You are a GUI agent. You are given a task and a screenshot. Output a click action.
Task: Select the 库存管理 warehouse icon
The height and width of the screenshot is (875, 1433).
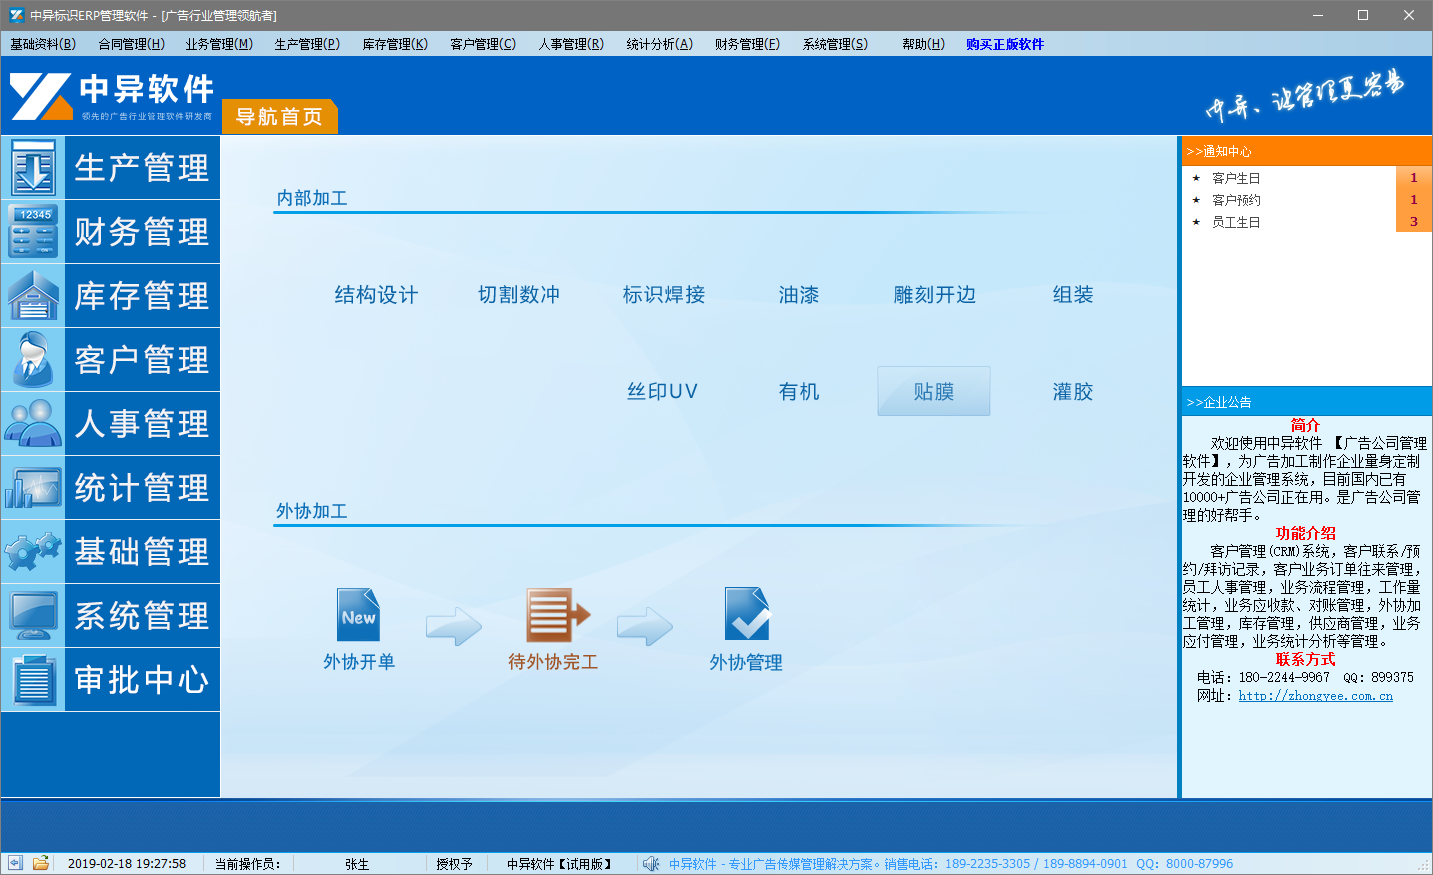[33, 296]
